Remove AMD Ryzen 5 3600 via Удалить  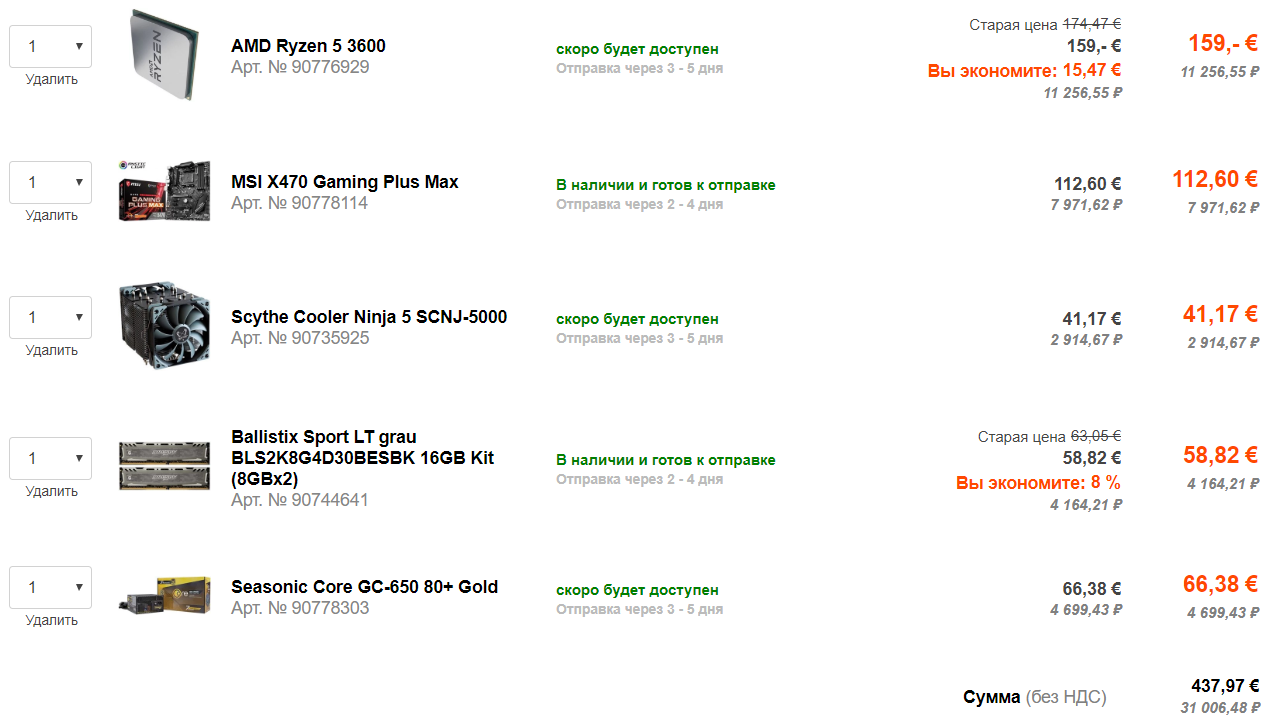(52, 80)
